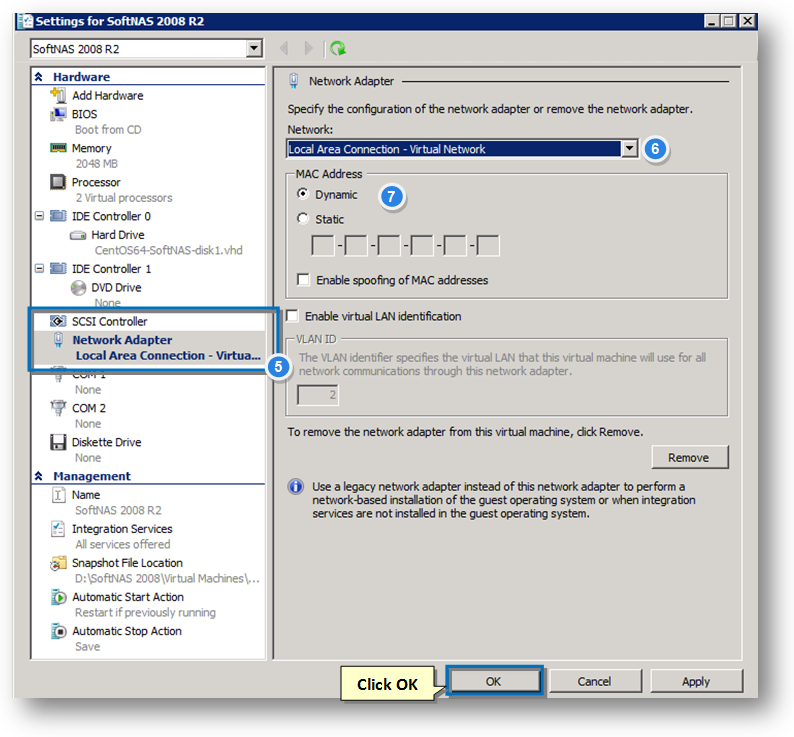
Task: Click the Automatic Stop Action icon
Action: (x=58, y=631)
